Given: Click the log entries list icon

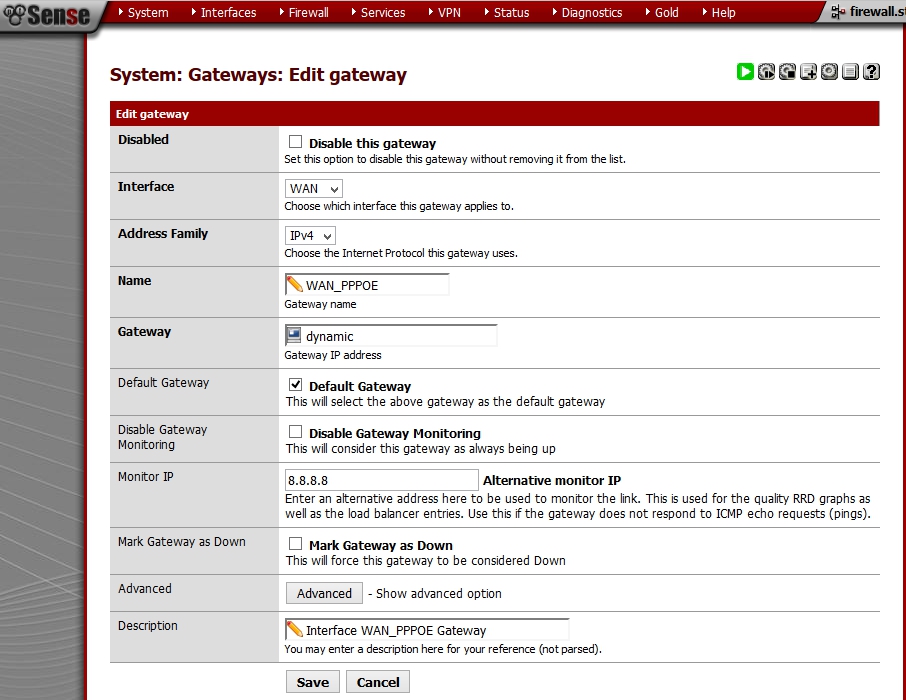Looking at the screenshot, I should click(850, 71).
